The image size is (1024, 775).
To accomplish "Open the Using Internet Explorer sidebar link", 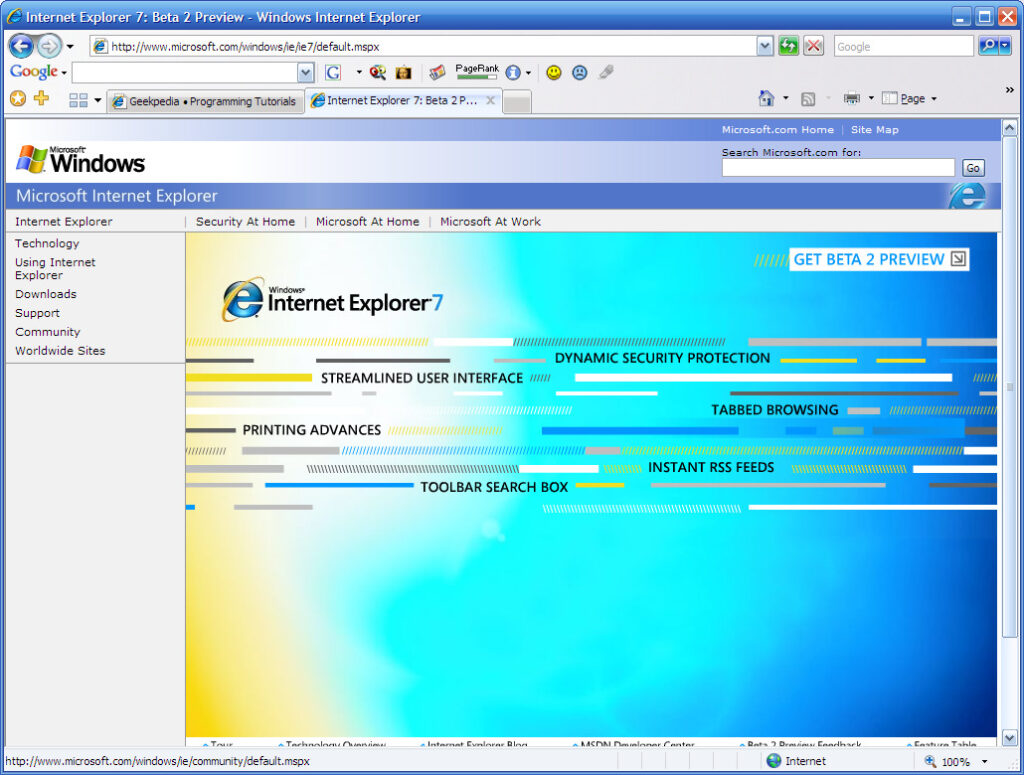I will pos(56,268).
